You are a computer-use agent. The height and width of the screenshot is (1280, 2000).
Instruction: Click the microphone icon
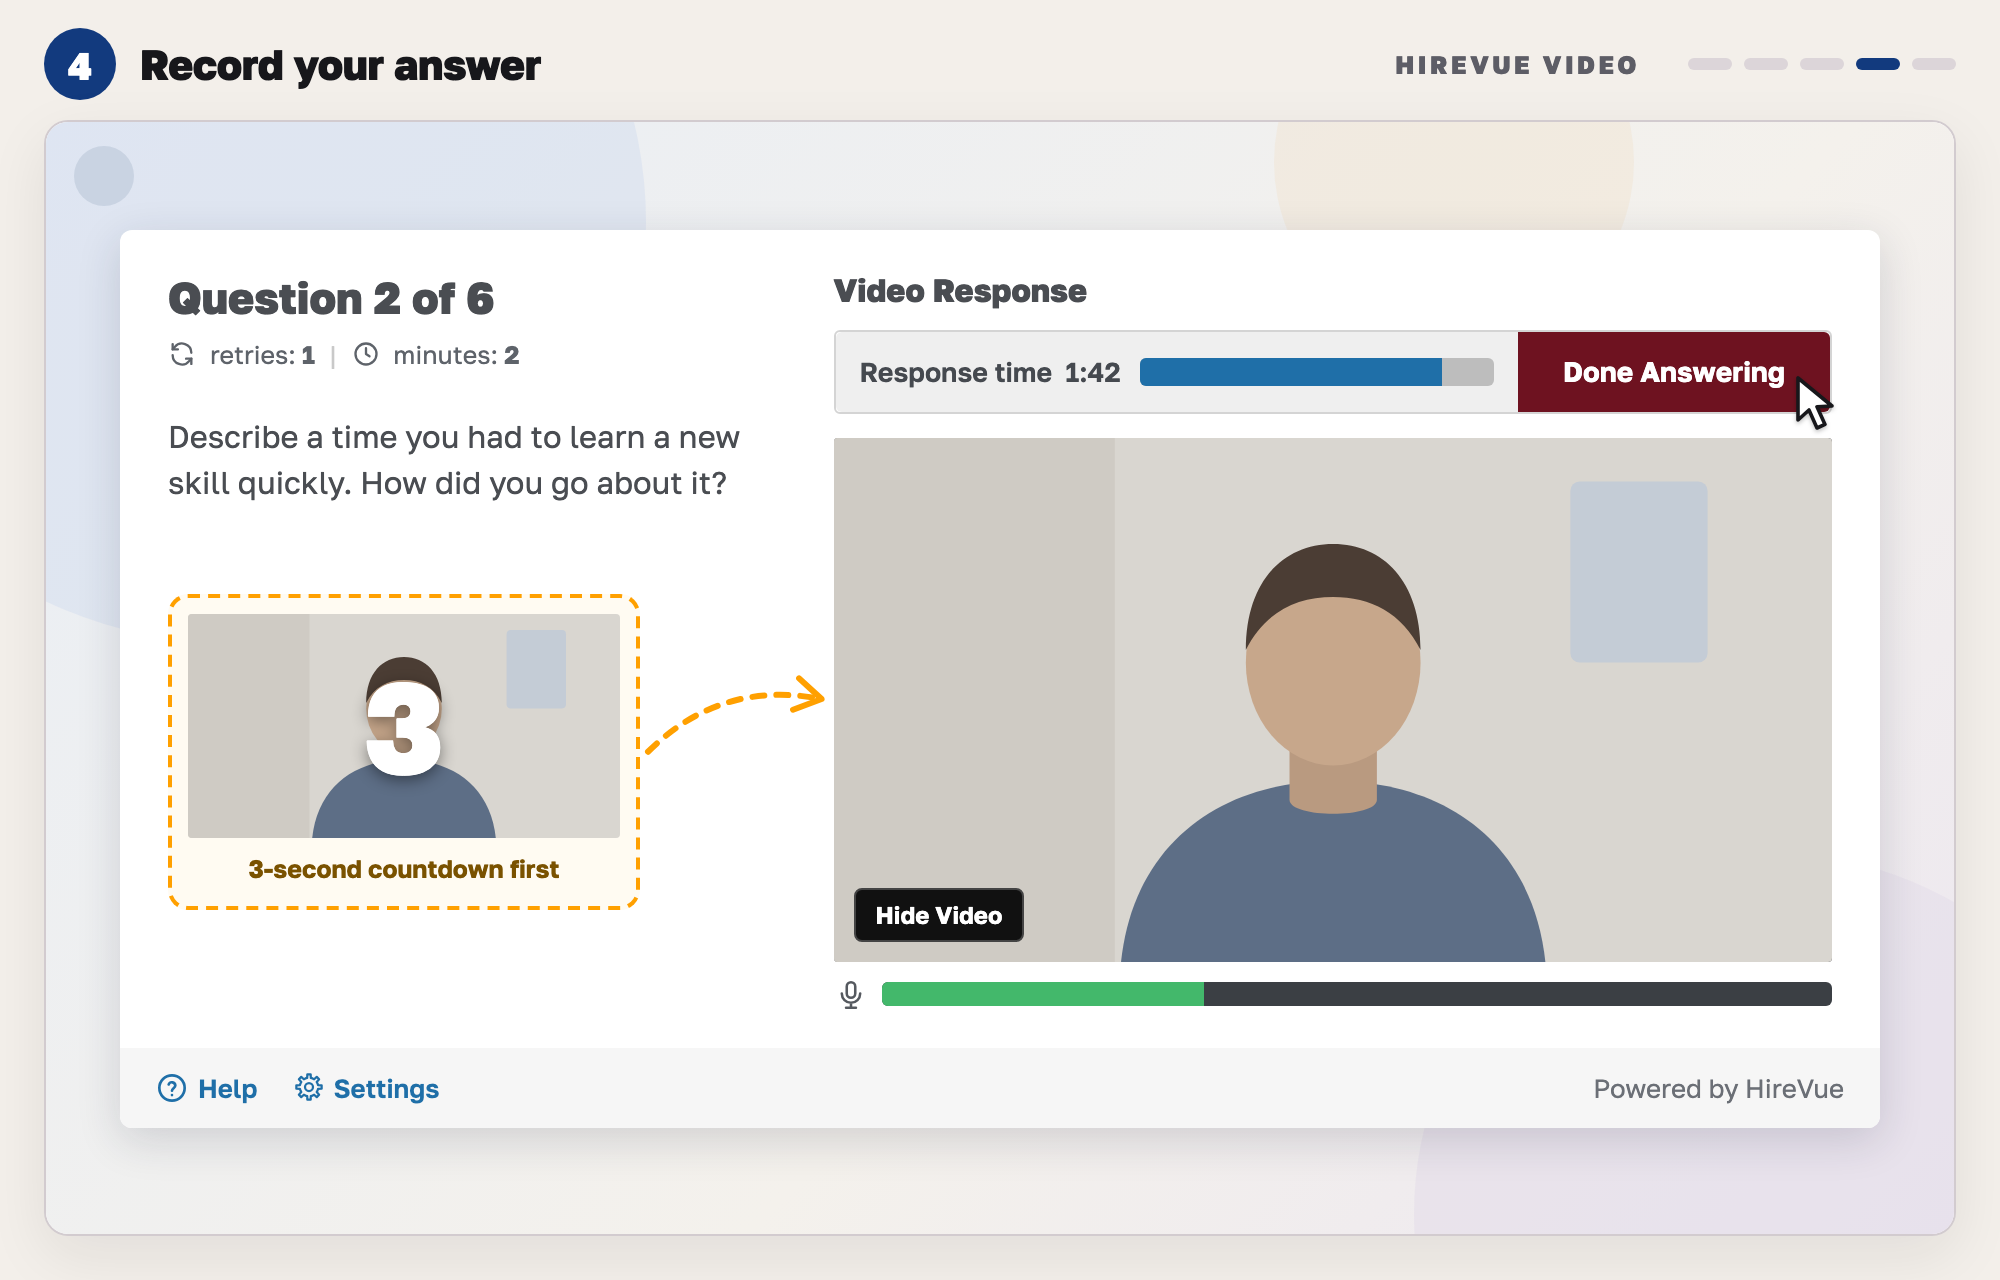(x=851, y=995)
